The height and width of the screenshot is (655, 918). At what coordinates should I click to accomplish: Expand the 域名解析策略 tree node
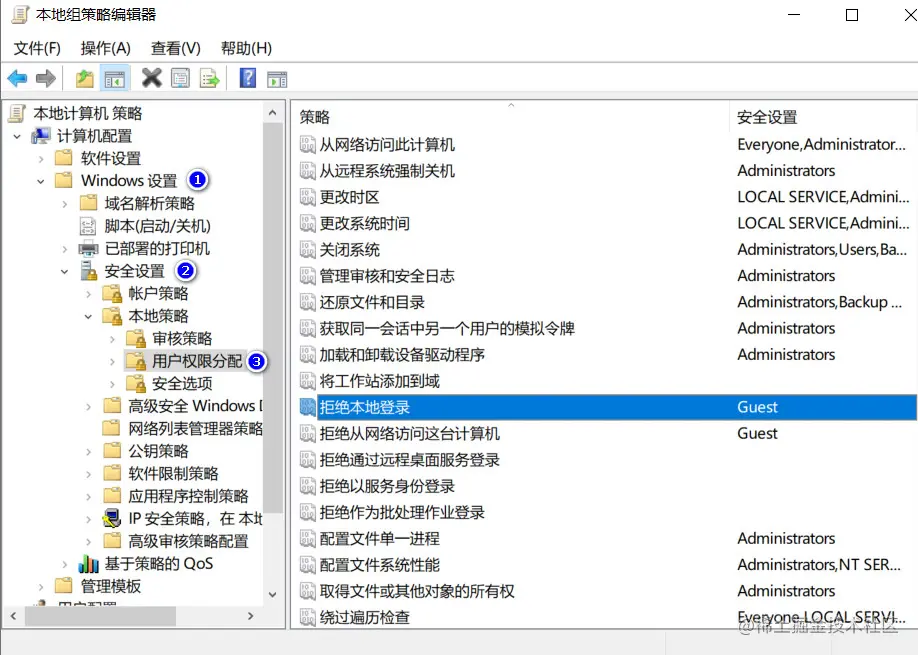[x=64, y=204]
